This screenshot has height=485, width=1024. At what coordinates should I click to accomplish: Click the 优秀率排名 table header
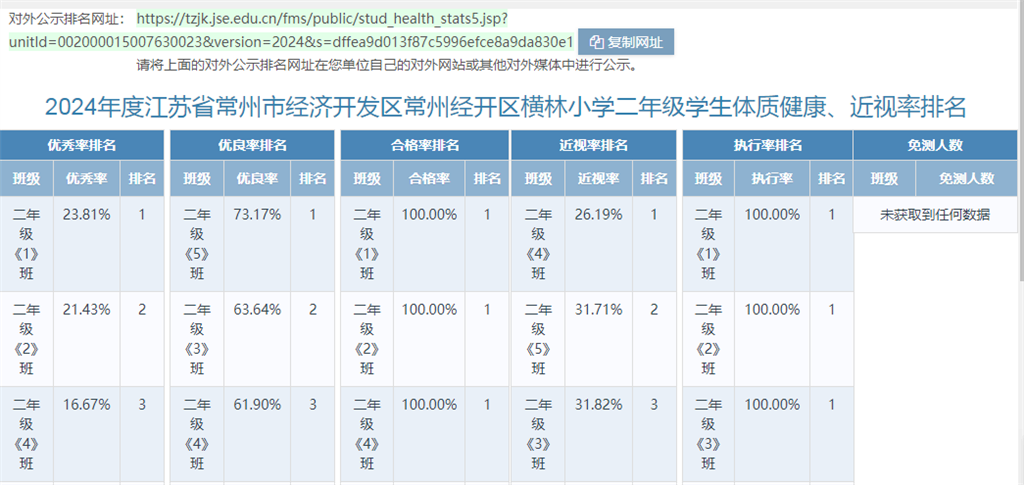pos(82,146)
